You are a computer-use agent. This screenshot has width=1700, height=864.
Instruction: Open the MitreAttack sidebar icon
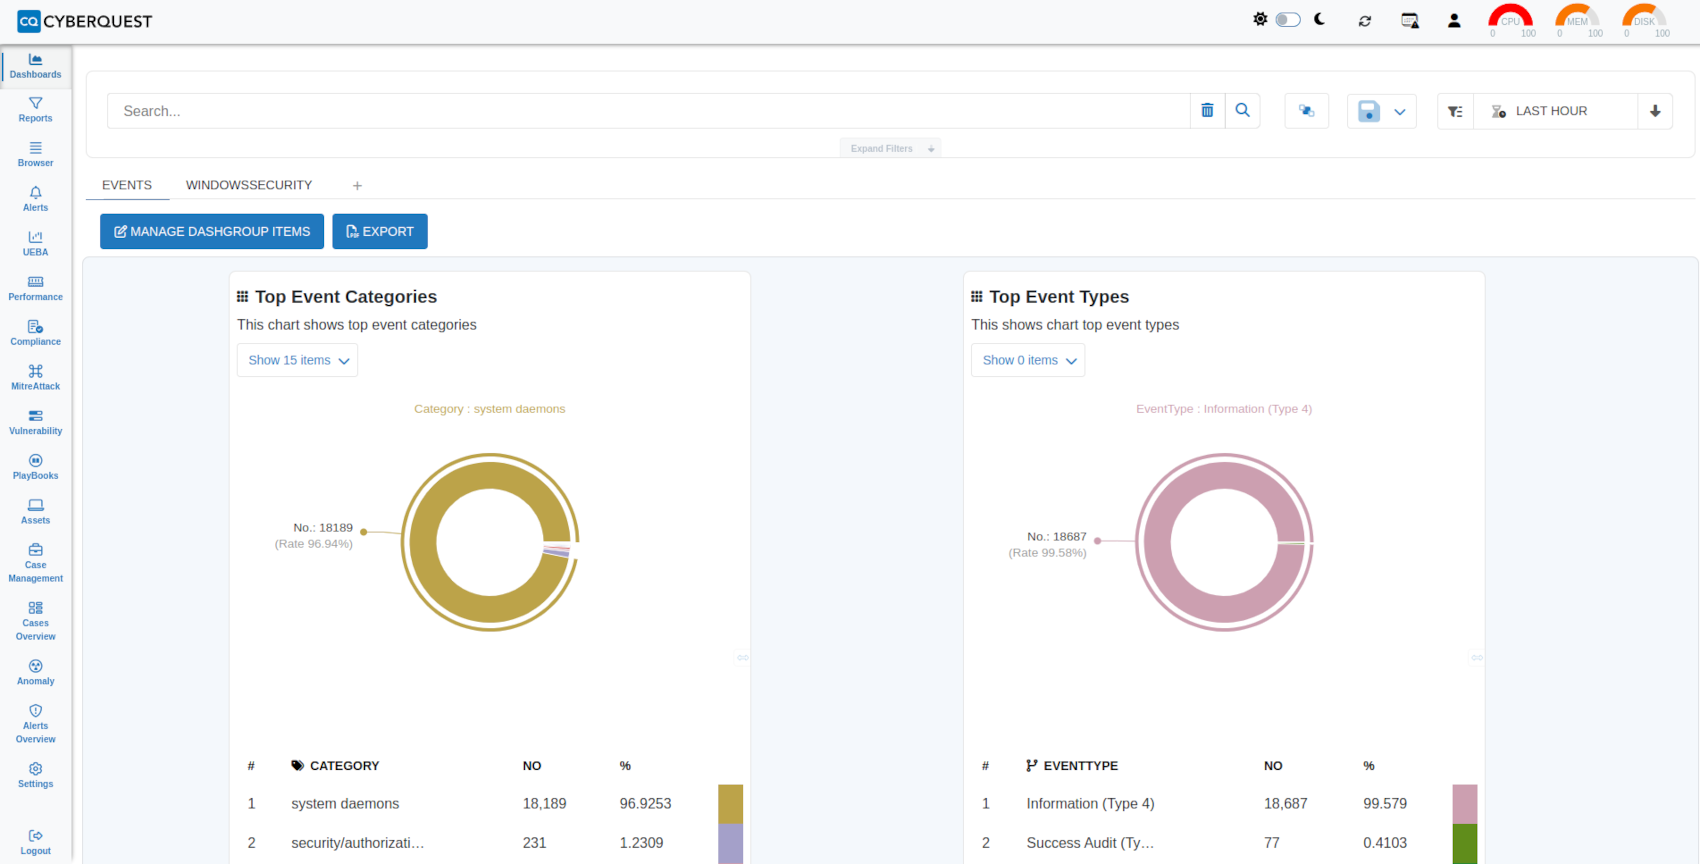(35, 377)
